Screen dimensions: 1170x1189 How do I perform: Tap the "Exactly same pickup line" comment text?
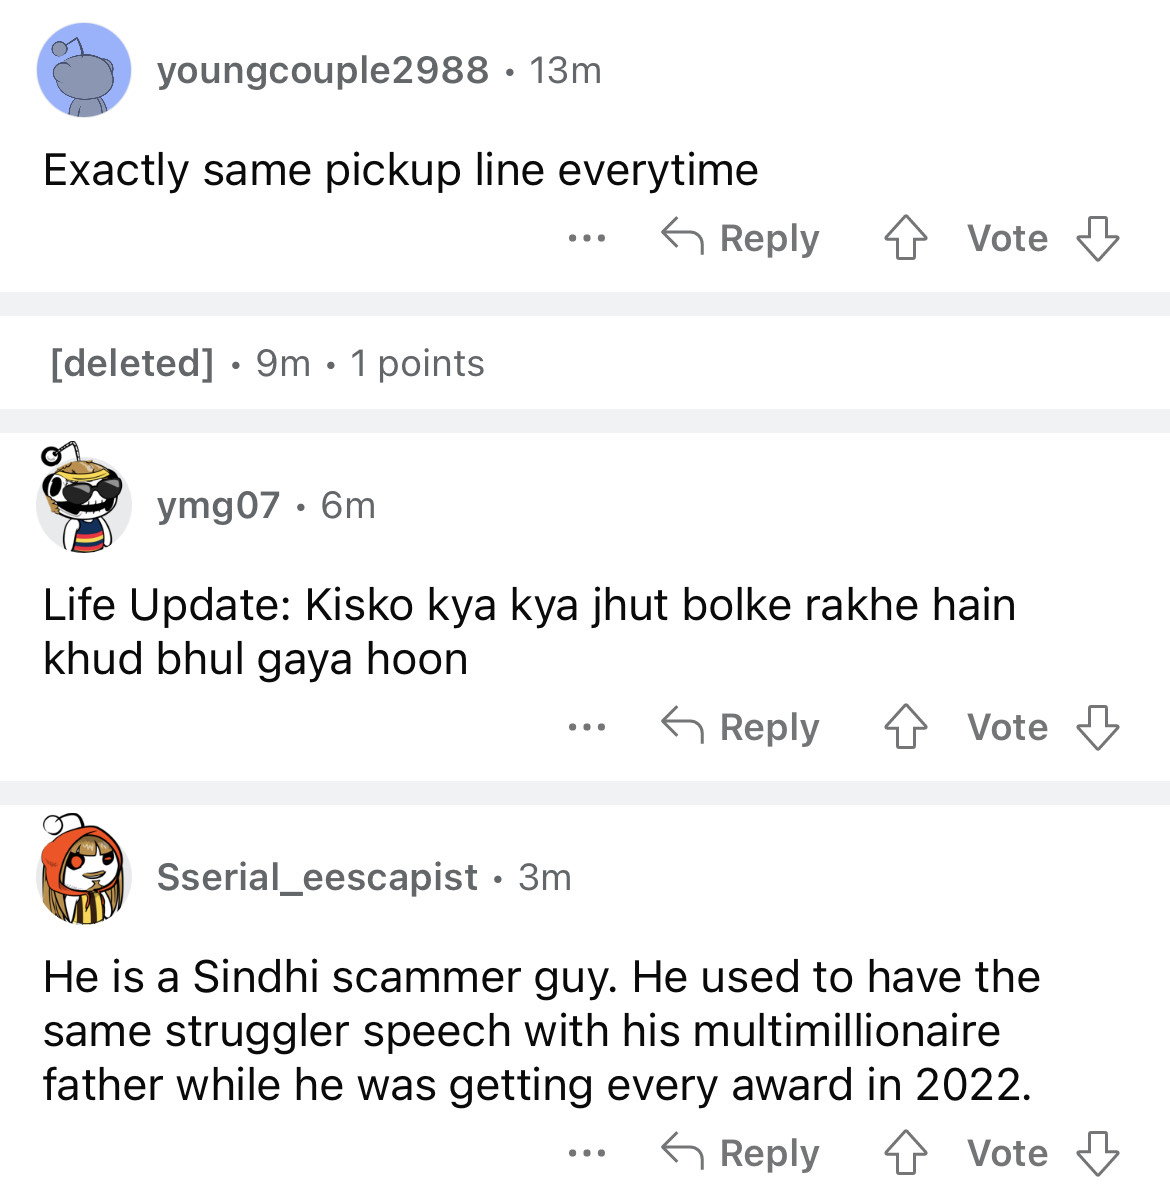point(400,170)
